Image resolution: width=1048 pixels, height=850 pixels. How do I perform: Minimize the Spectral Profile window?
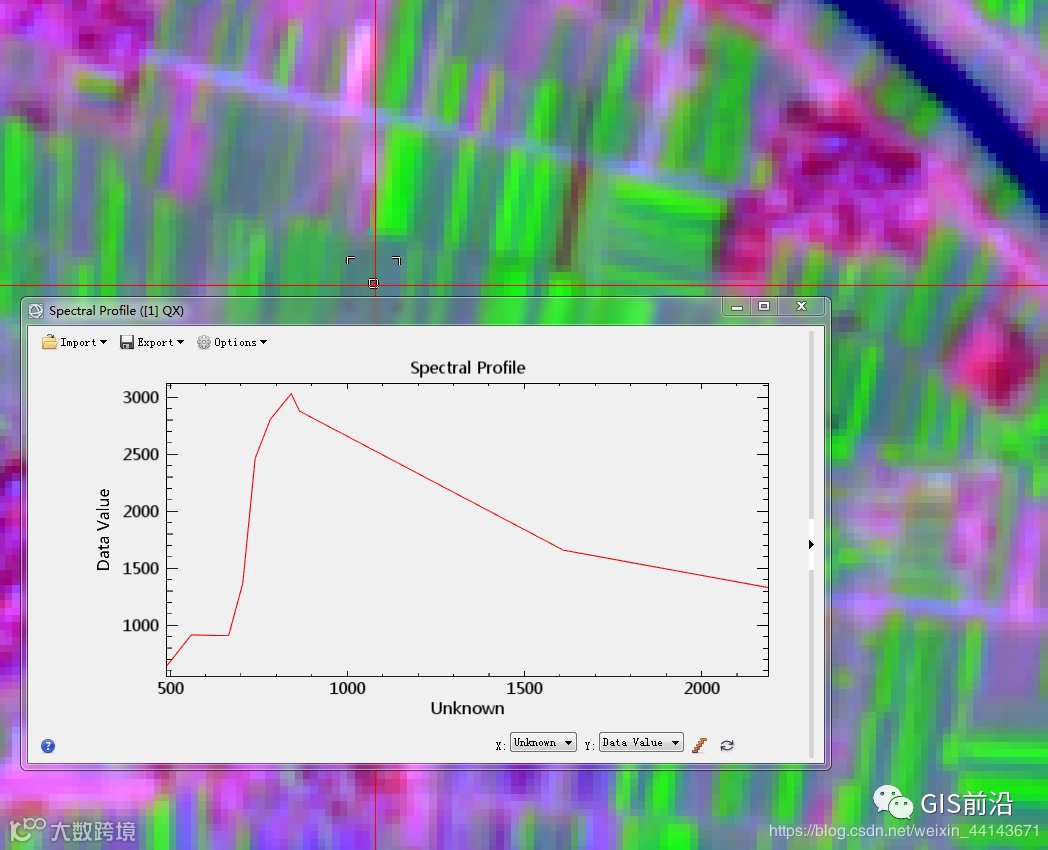coord(737,307)
